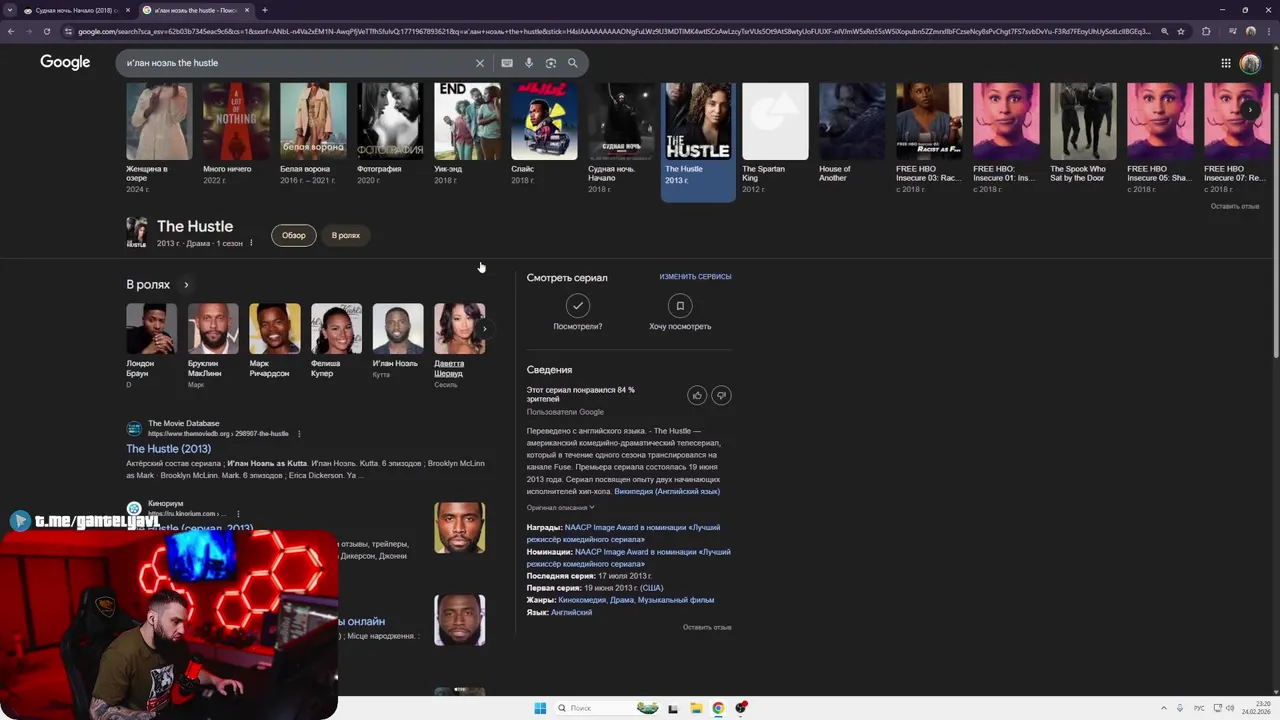
Task: Click the Google logo
Action: [65, 62]
